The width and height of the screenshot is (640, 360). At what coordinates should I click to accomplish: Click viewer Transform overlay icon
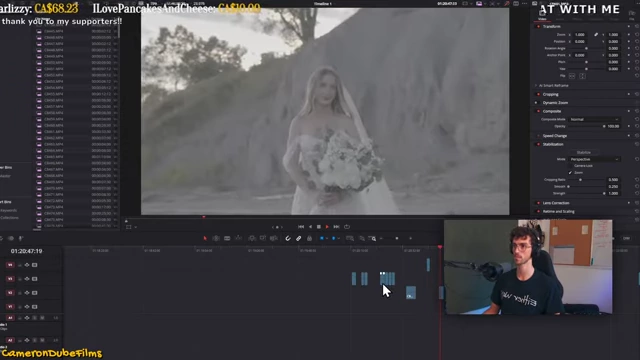(129, 227)
